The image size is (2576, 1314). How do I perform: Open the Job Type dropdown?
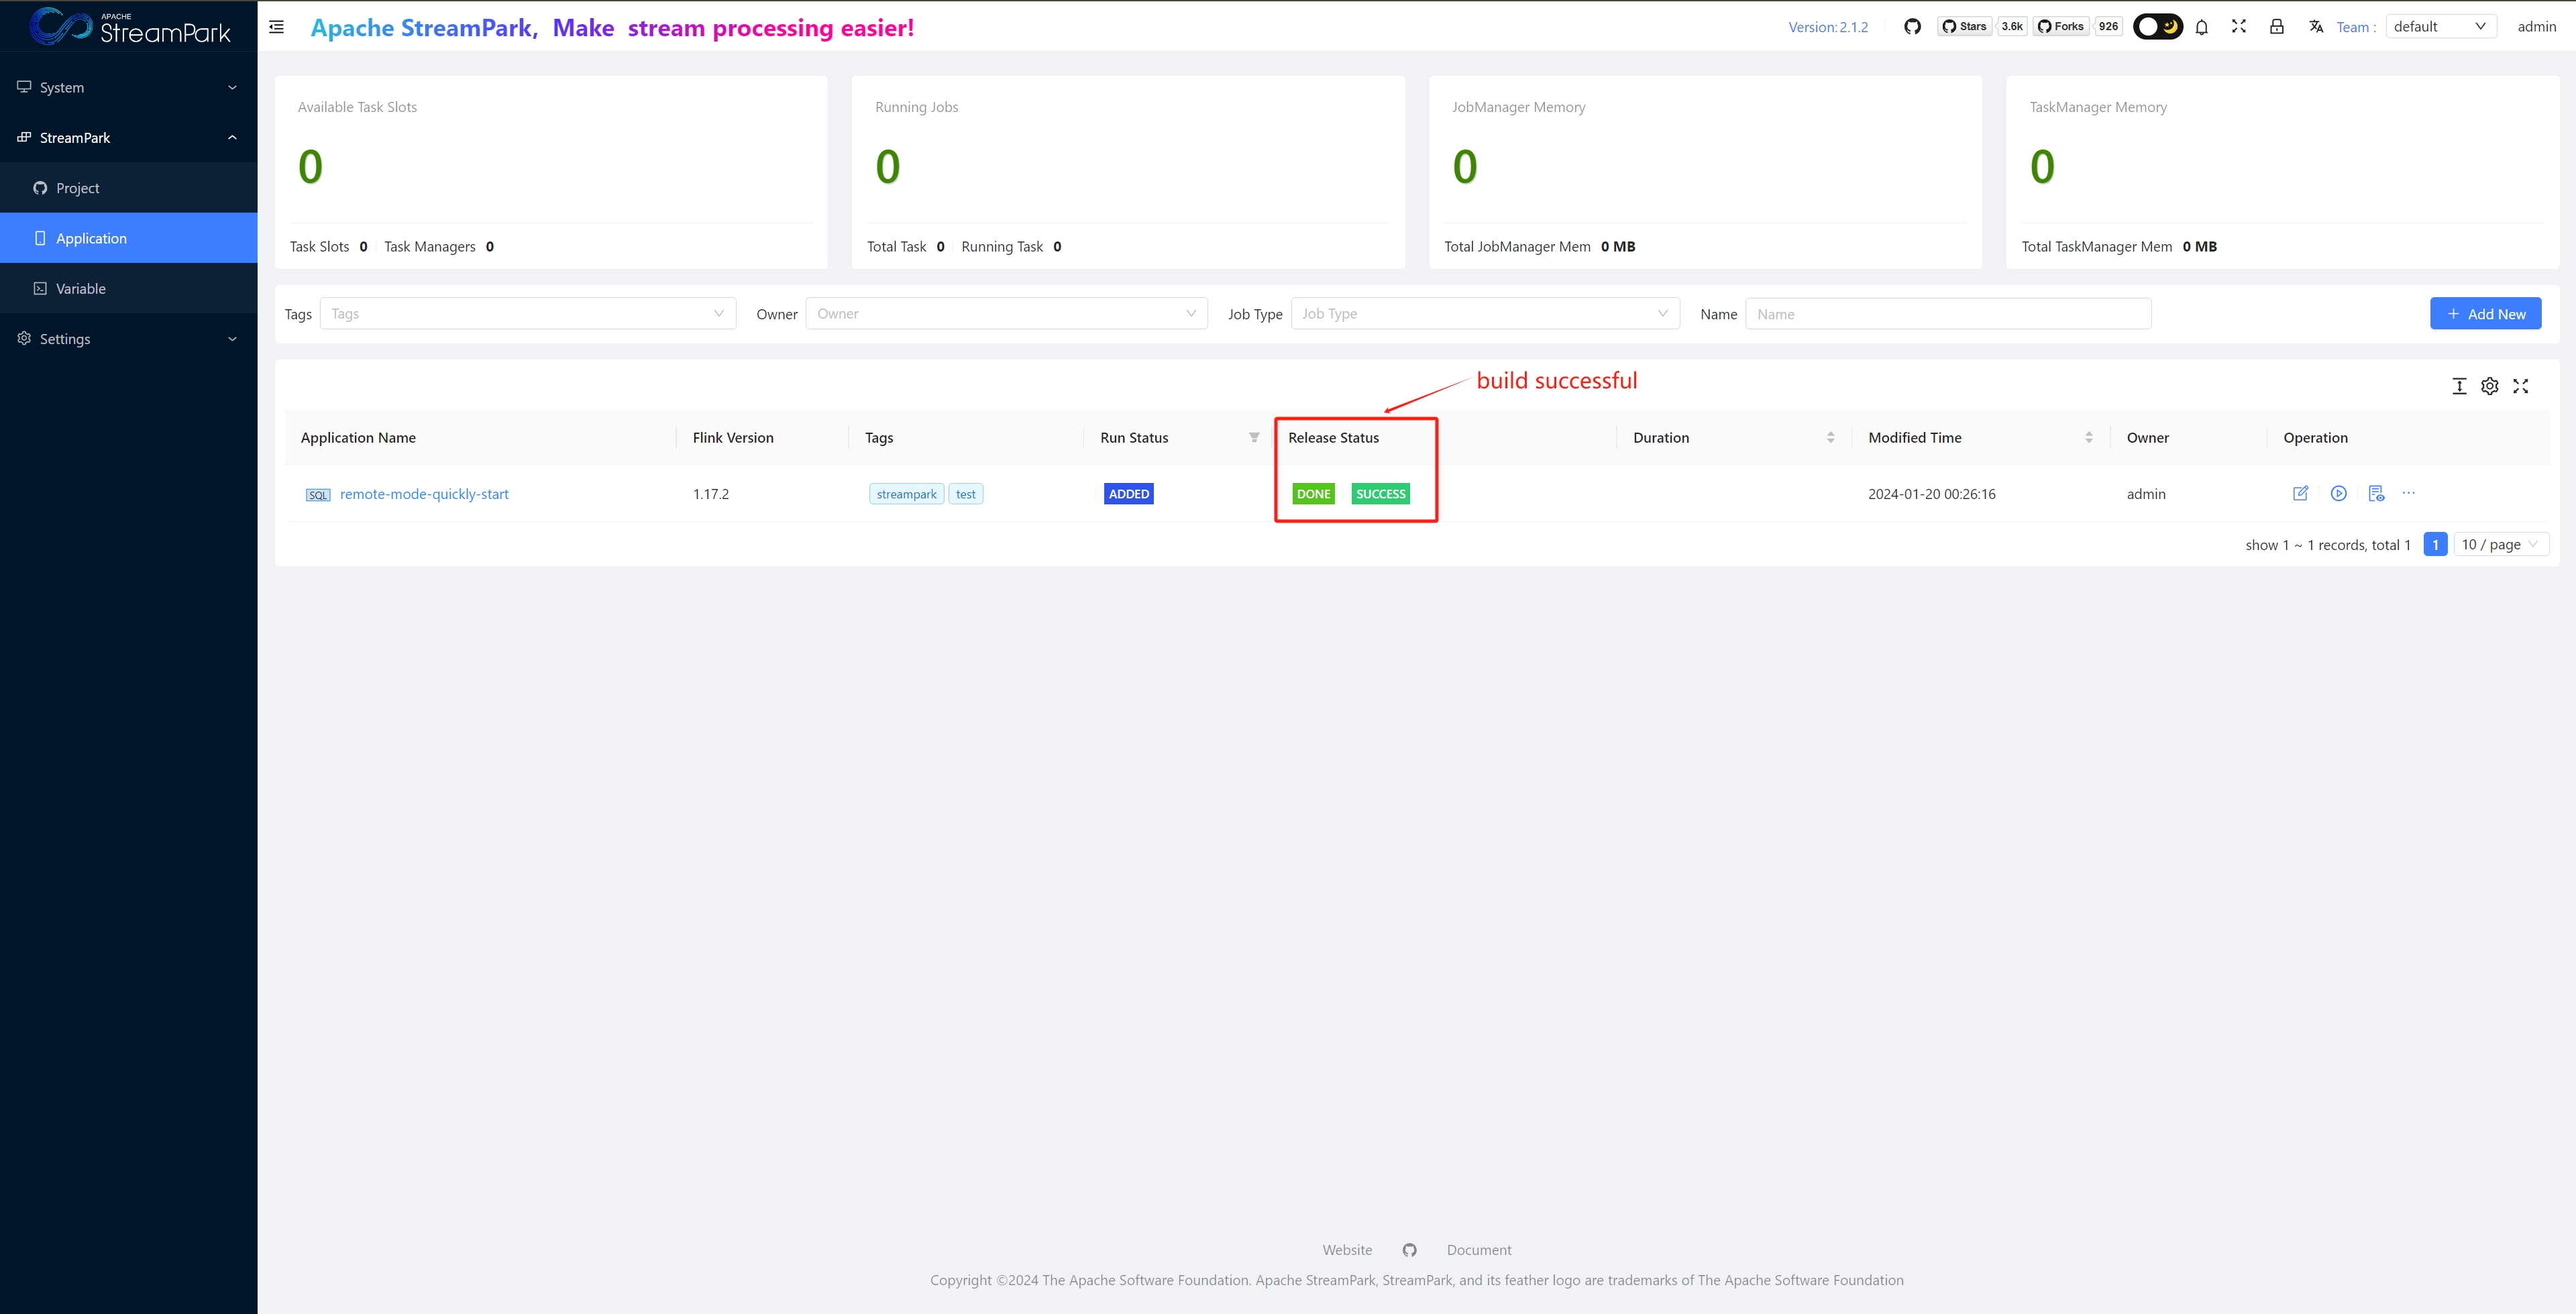pyautogui.click(x=1484, y=314)
